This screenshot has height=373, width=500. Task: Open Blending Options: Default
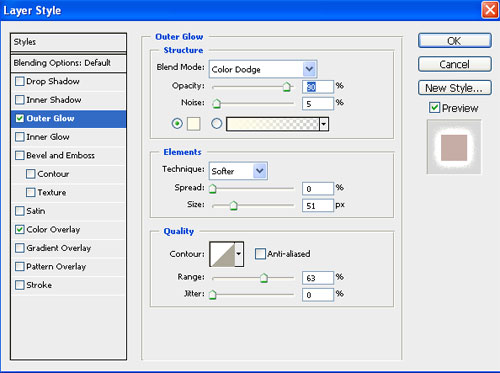68,63
